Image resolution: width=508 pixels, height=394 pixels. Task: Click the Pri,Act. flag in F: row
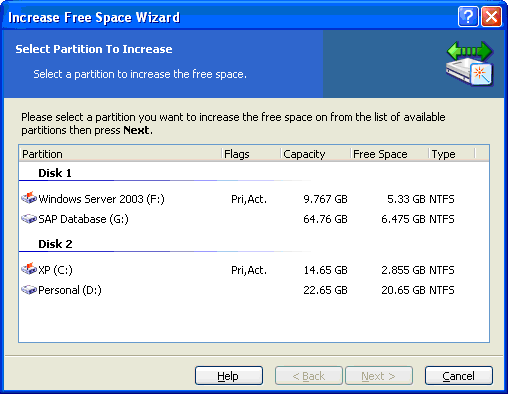[x=249, y=199]
